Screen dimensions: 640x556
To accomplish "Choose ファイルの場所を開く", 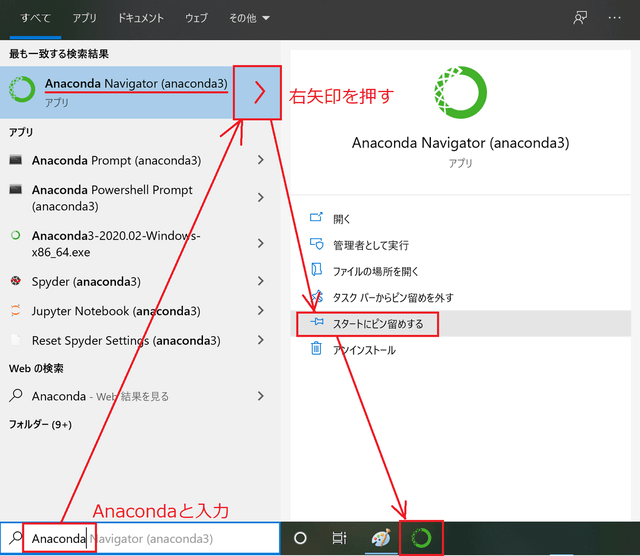I will pyautogui.click(x=376, y=271).
